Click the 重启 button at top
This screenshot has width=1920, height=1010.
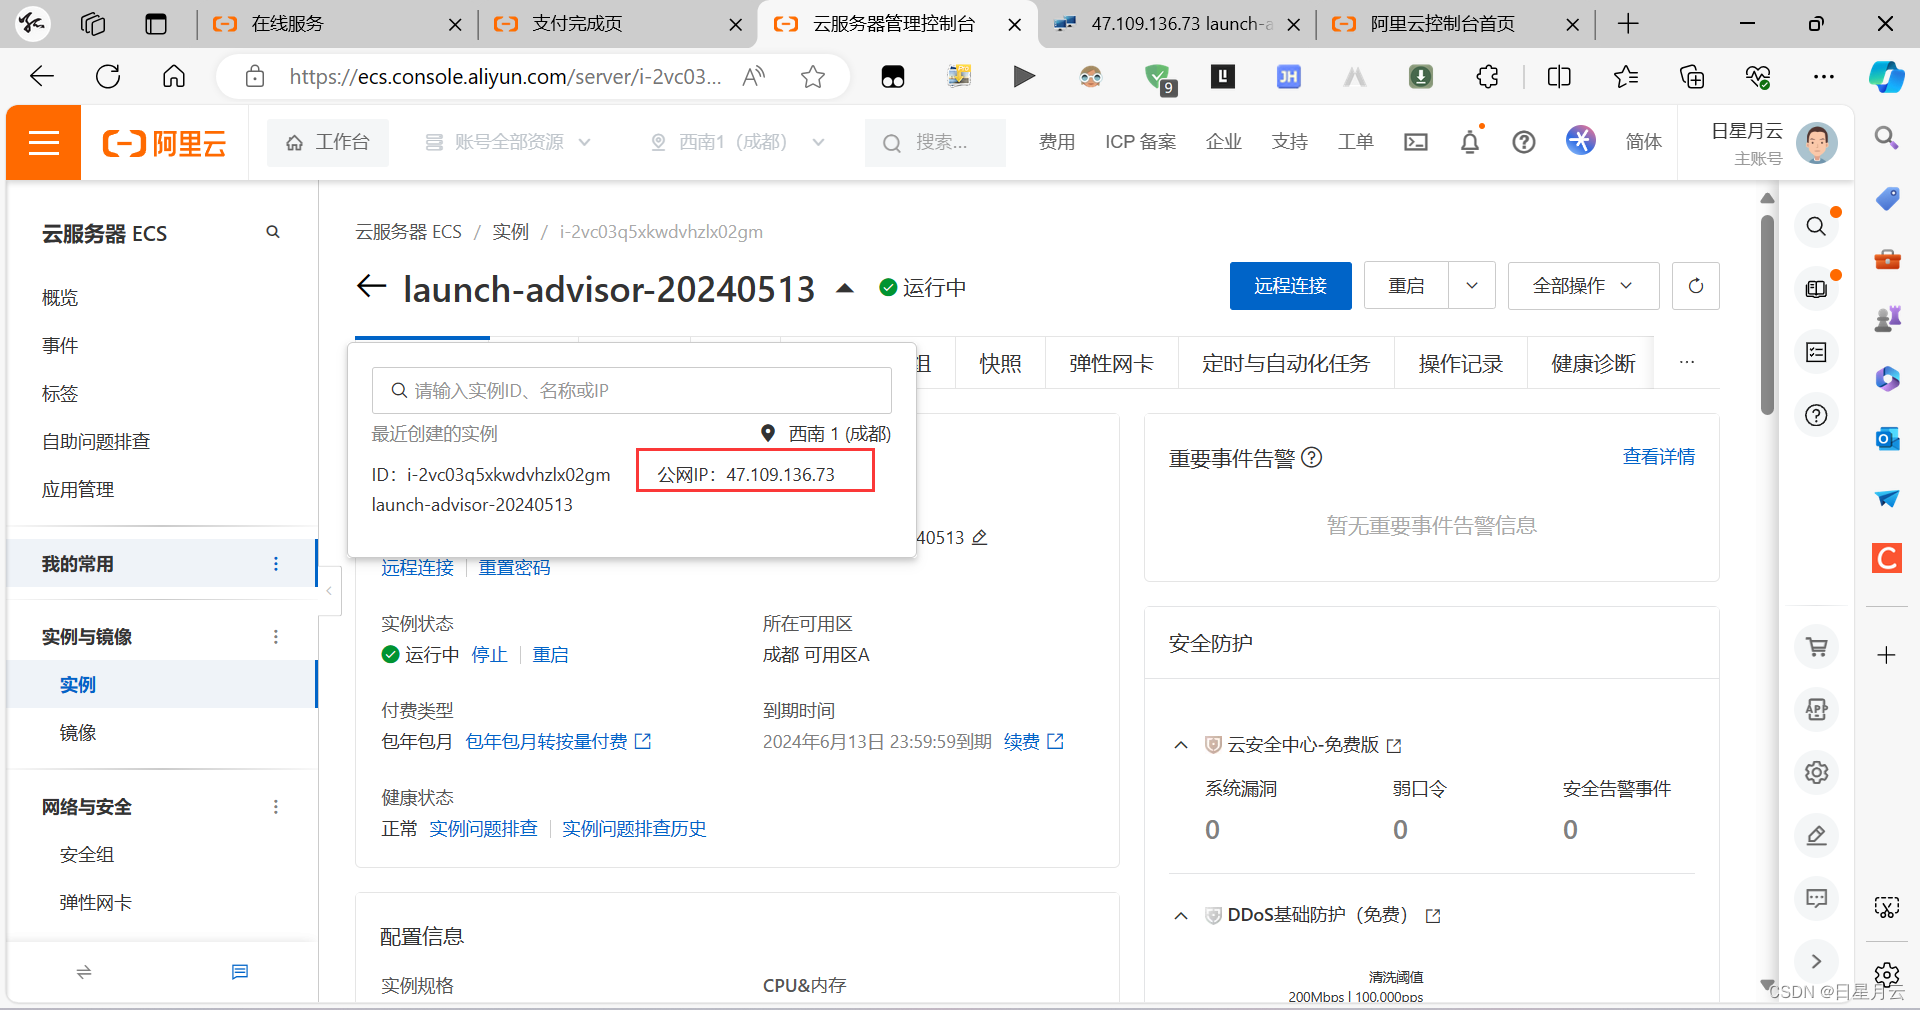[x=1406, y=286]
